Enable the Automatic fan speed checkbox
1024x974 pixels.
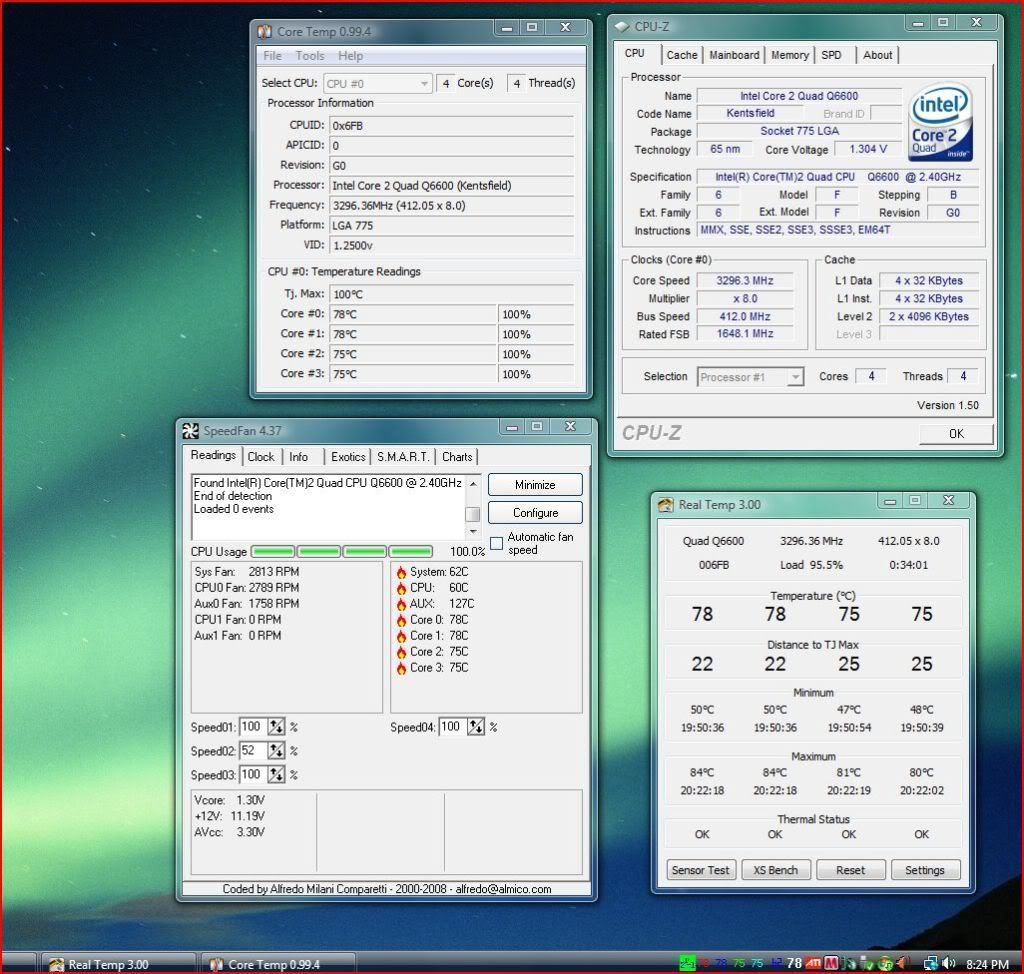click(x=496, y=544)
